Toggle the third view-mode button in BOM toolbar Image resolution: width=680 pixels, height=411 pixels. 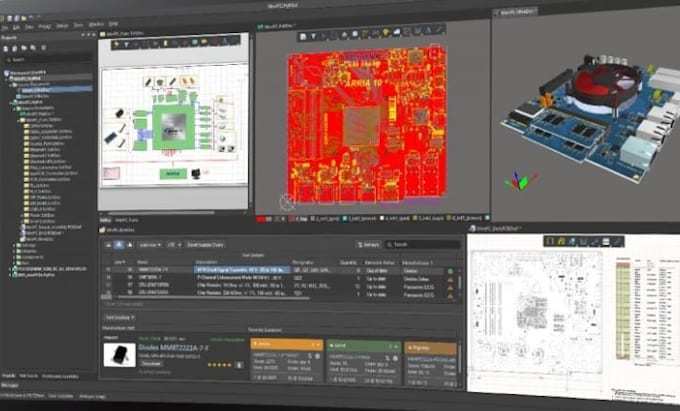point(129,245)
